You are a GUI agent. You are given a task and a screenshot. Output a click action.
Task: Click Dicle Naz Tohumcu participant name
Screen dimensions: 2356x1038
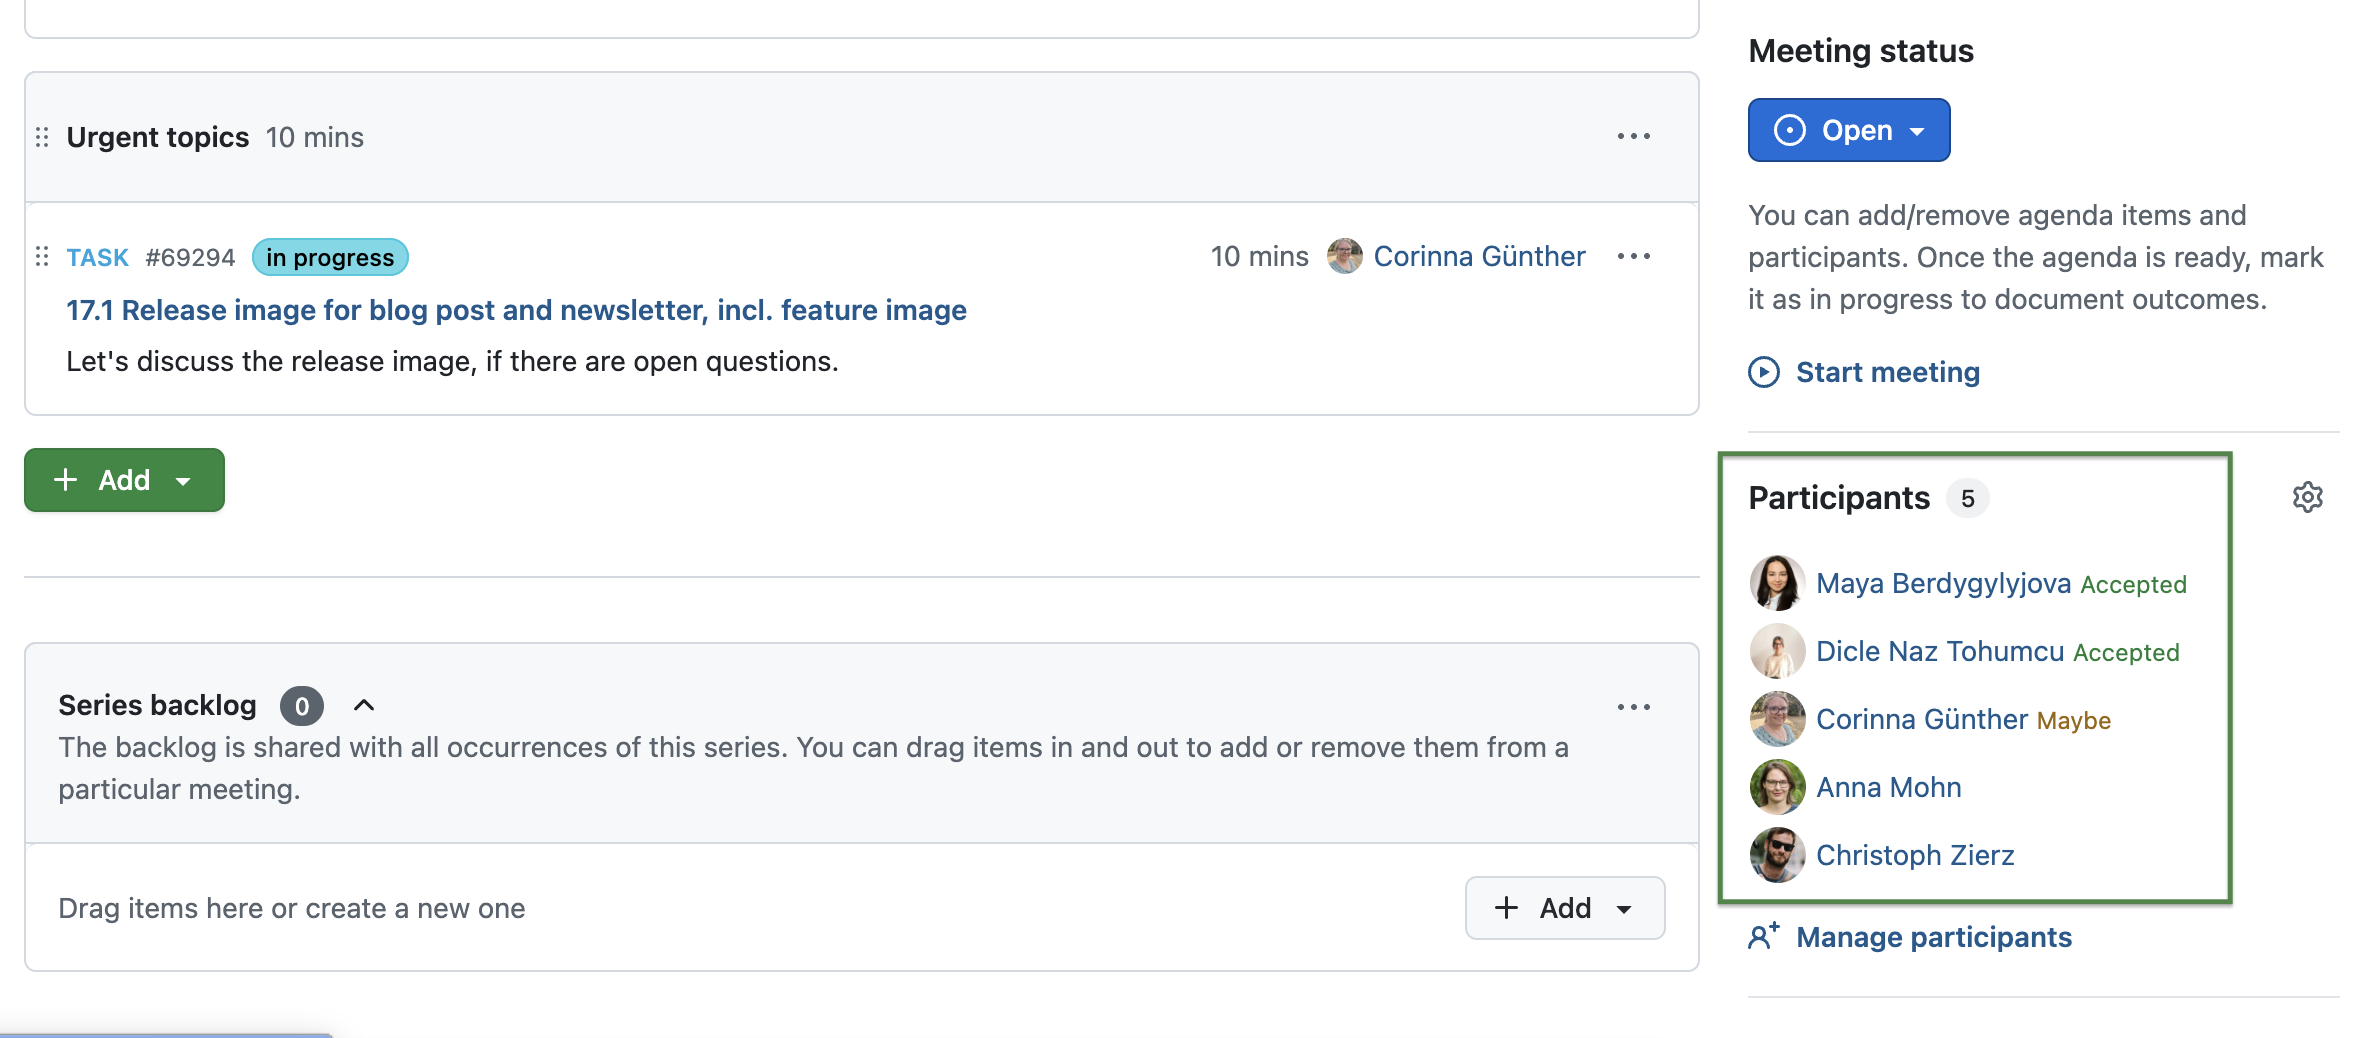point(1939,651)
